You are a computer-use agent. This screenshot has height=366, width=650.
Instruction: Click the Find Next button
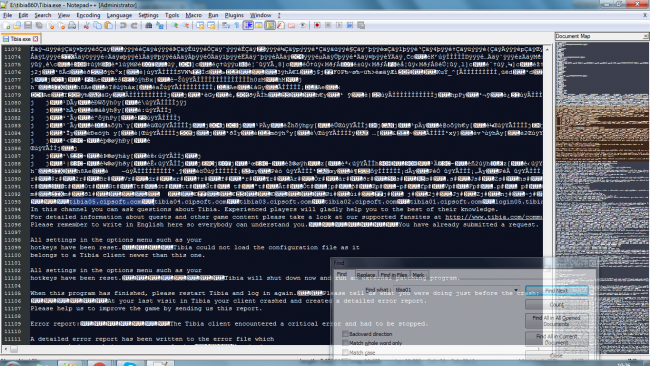click(x=557, y=291)
